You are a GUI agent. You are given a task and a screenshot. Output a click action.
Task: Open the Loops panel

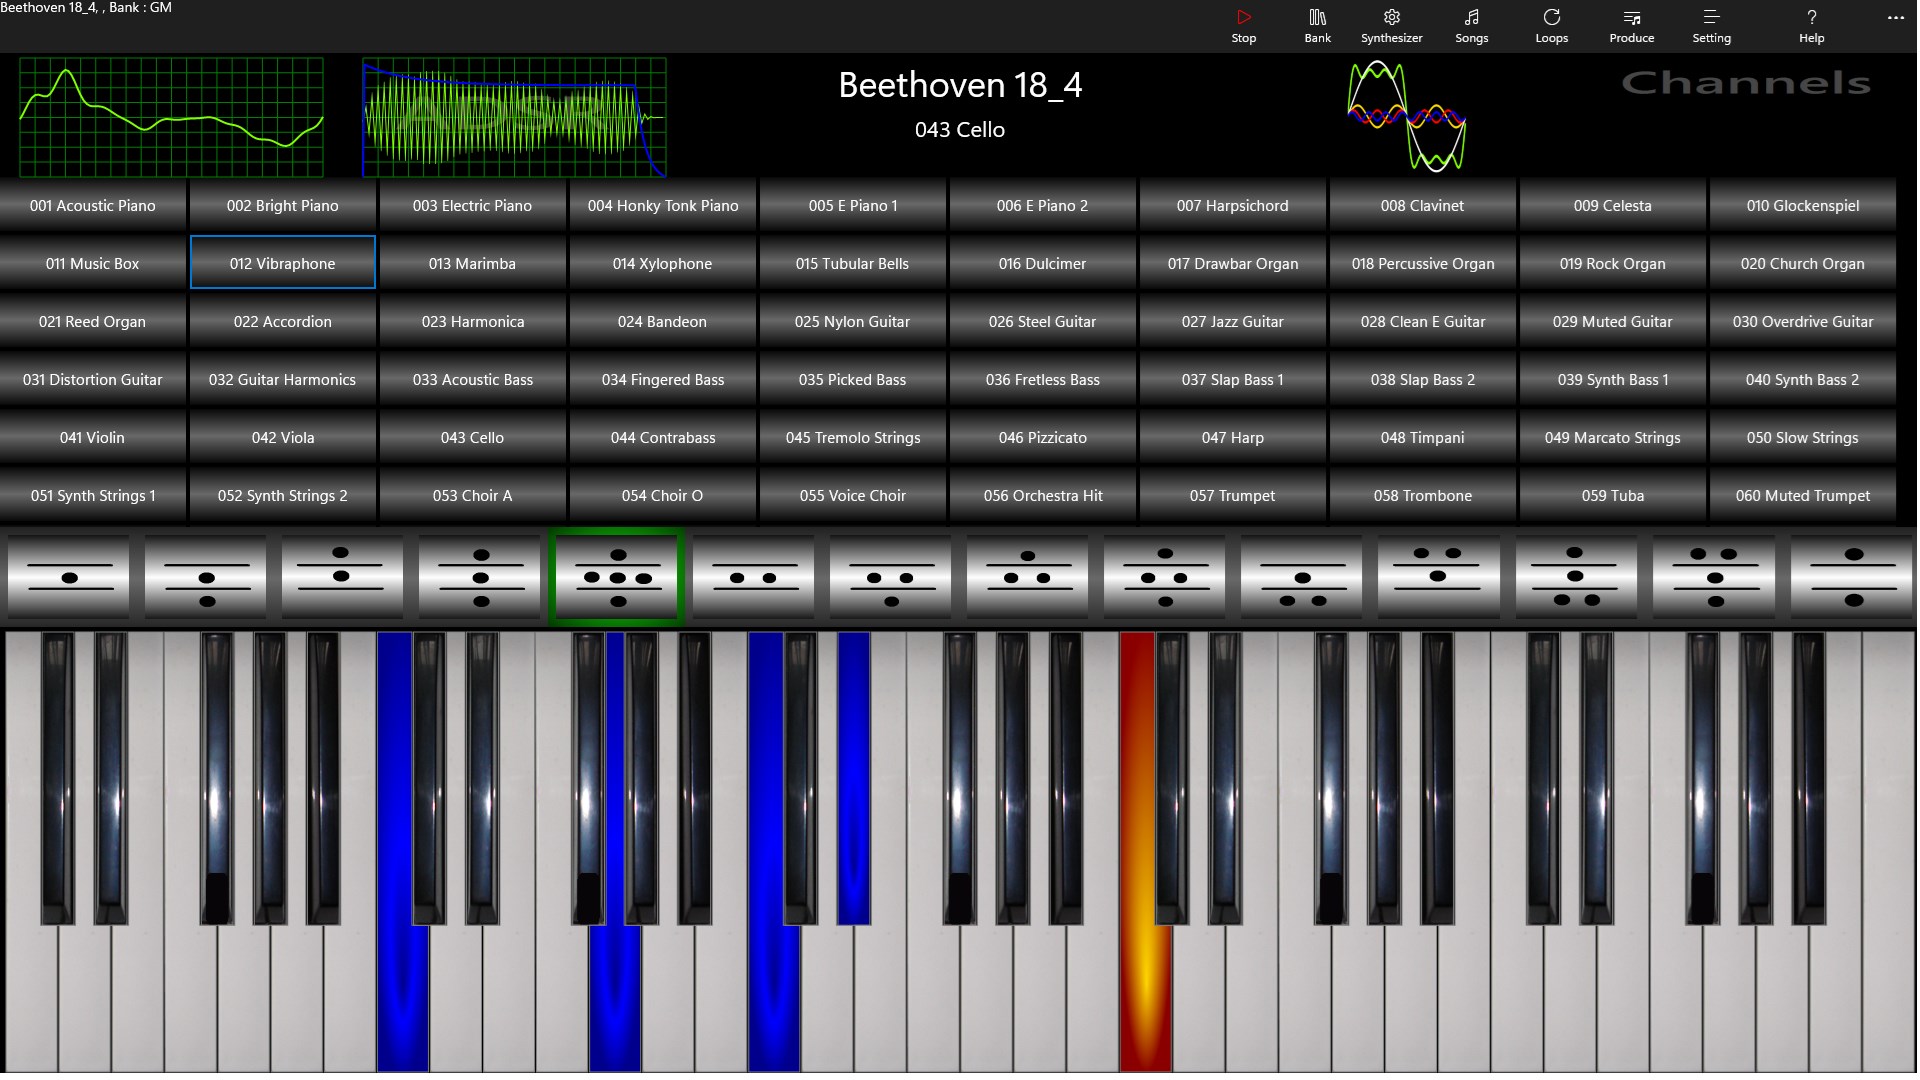point(1551,25)
